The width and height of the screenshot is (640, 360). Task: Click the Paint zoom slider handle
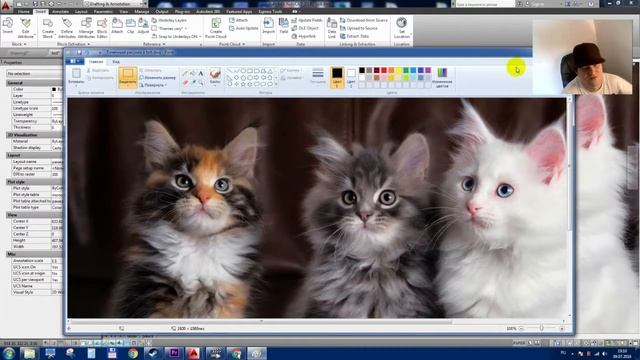click(x=542, y=328)
